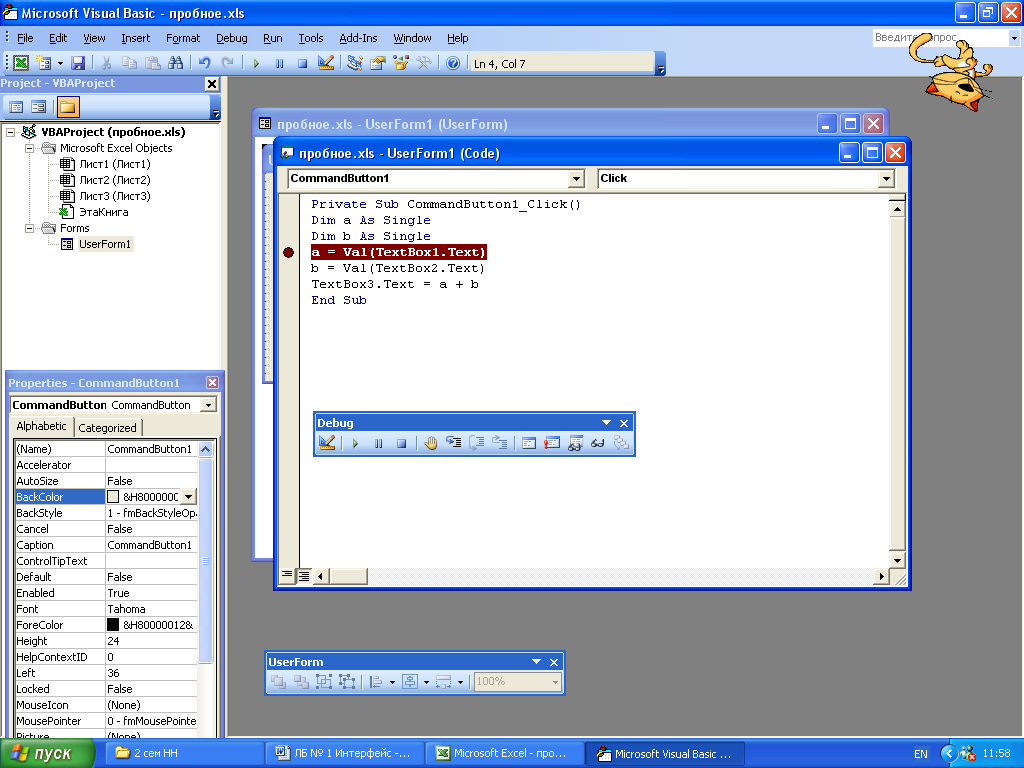This screenshot has height=768, width=1024.
Task: Open the Add-Ins menu
Action: [x=358, y=38]
